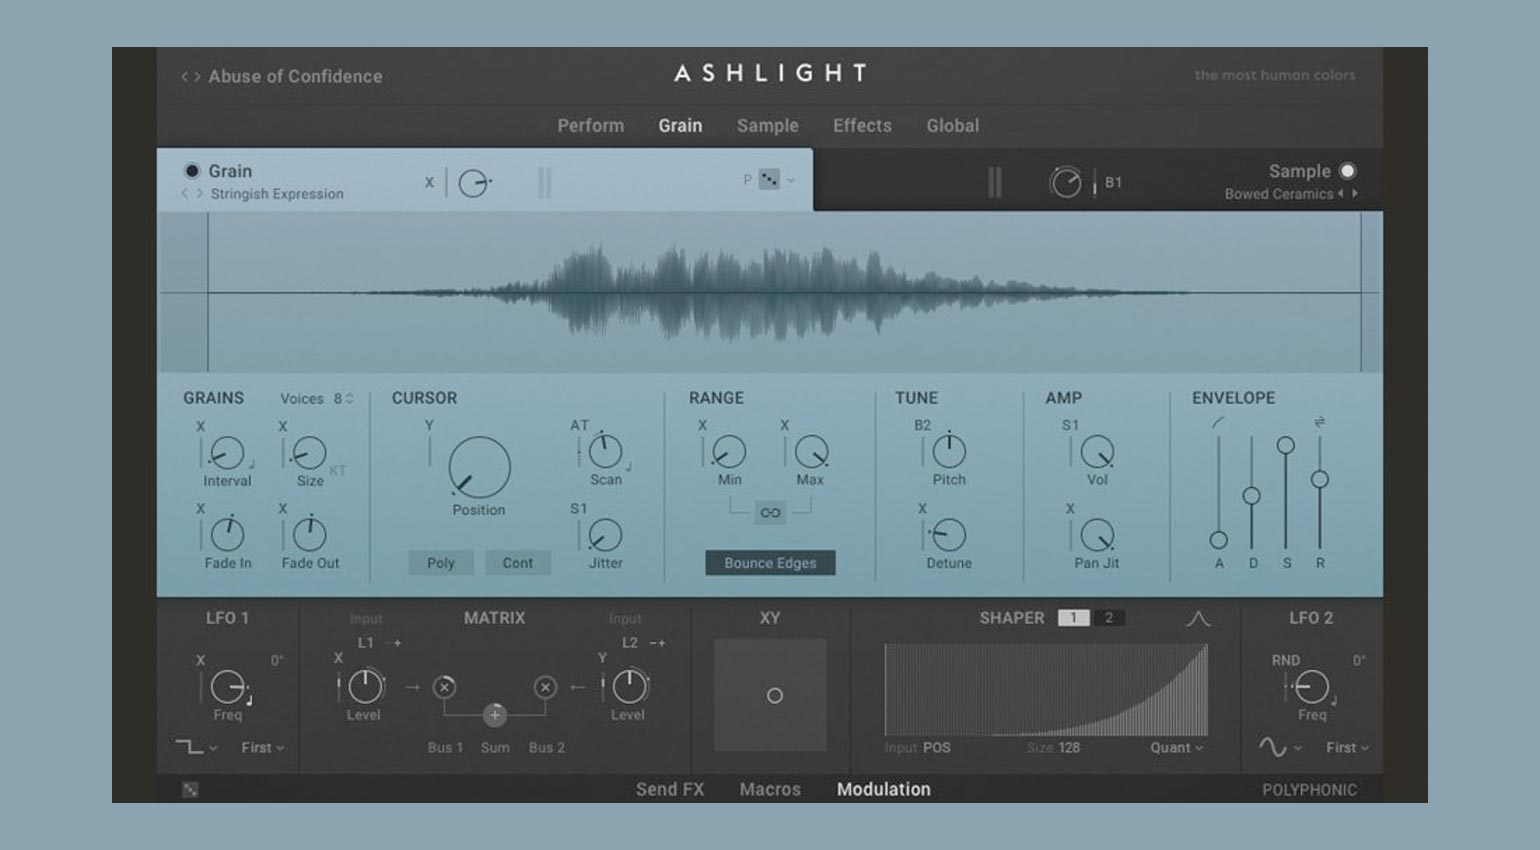This screenshot has width=1540, height=850.
Task: Toggle Bounce Edges
Action: point(770,563)
